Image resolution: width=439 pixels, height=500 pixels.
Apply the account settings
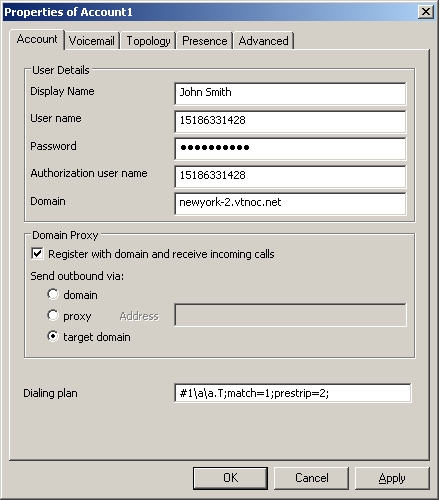(x=392, y=478)
